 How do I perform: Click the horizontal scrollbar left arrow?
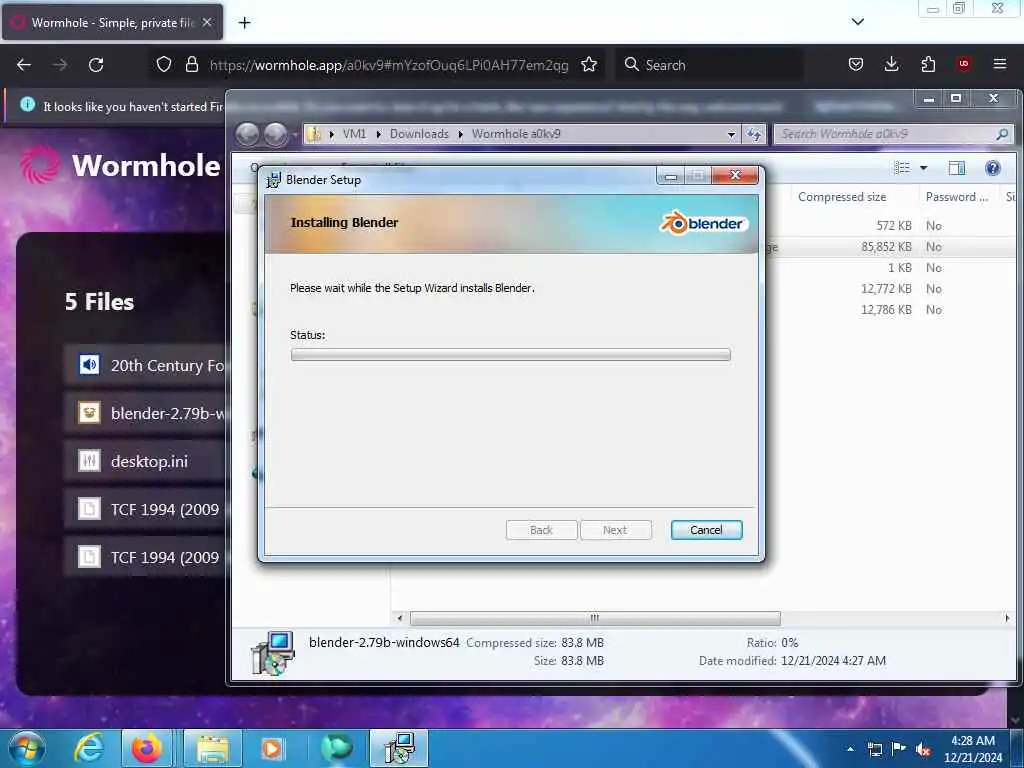(400, 618)
